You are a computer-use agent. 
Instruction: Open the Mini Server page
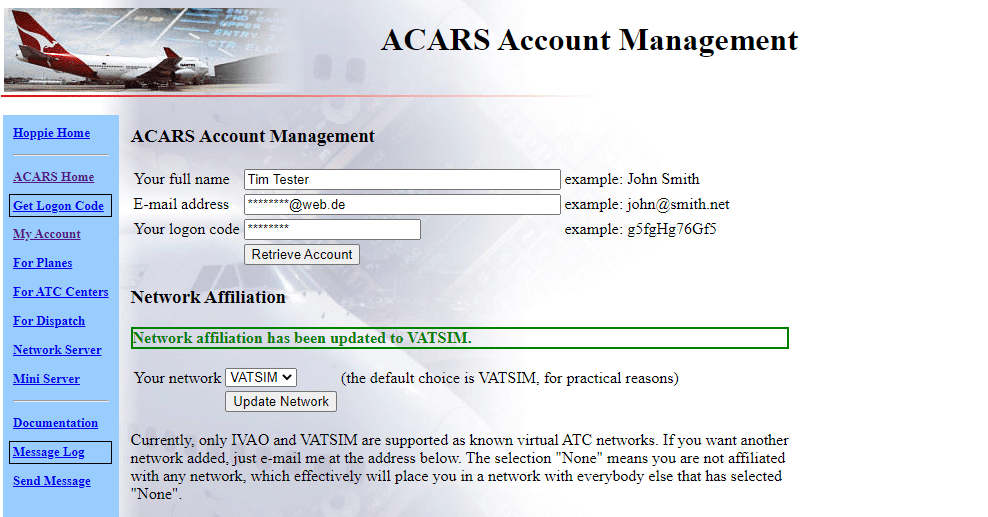coord(46,379)
